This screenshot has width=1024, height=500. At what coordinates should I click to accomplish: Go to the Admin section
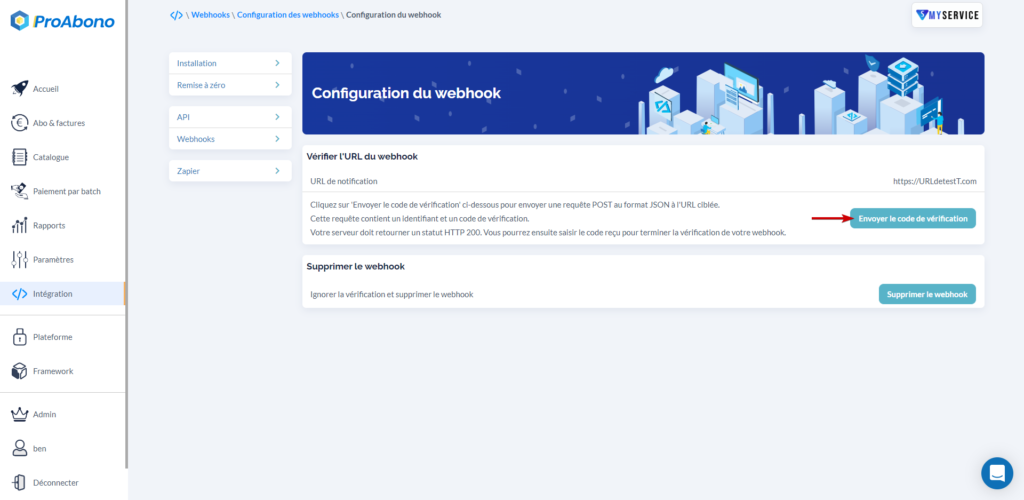click(x=44, y=414)
